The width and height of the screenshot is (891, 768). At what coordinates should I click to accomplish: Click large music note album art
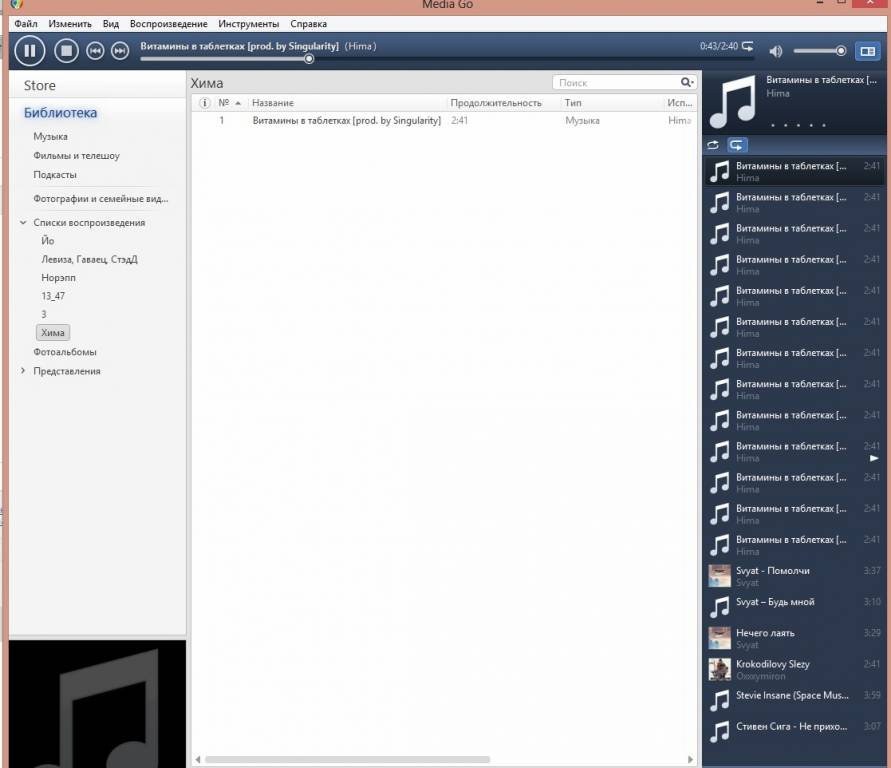click(x=732, y=102)
